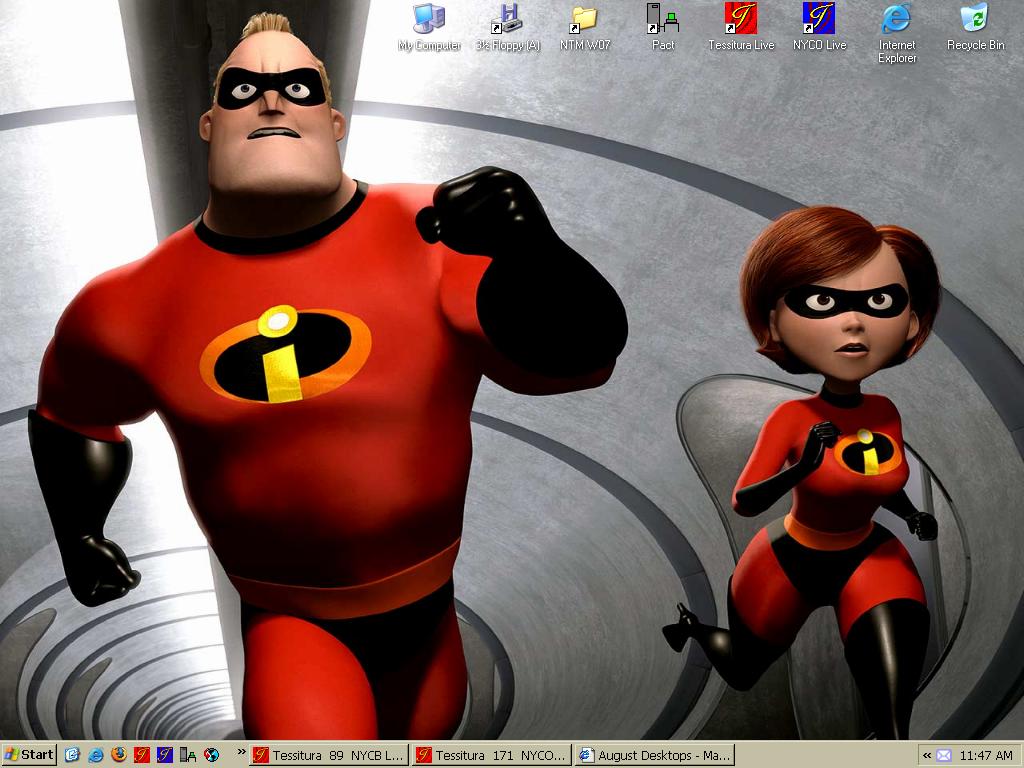Image resolution: width=1024 pixels, height=768 pixels.
Task: Switch to August Desktops taskbar window
Action: tap(655, 756)
